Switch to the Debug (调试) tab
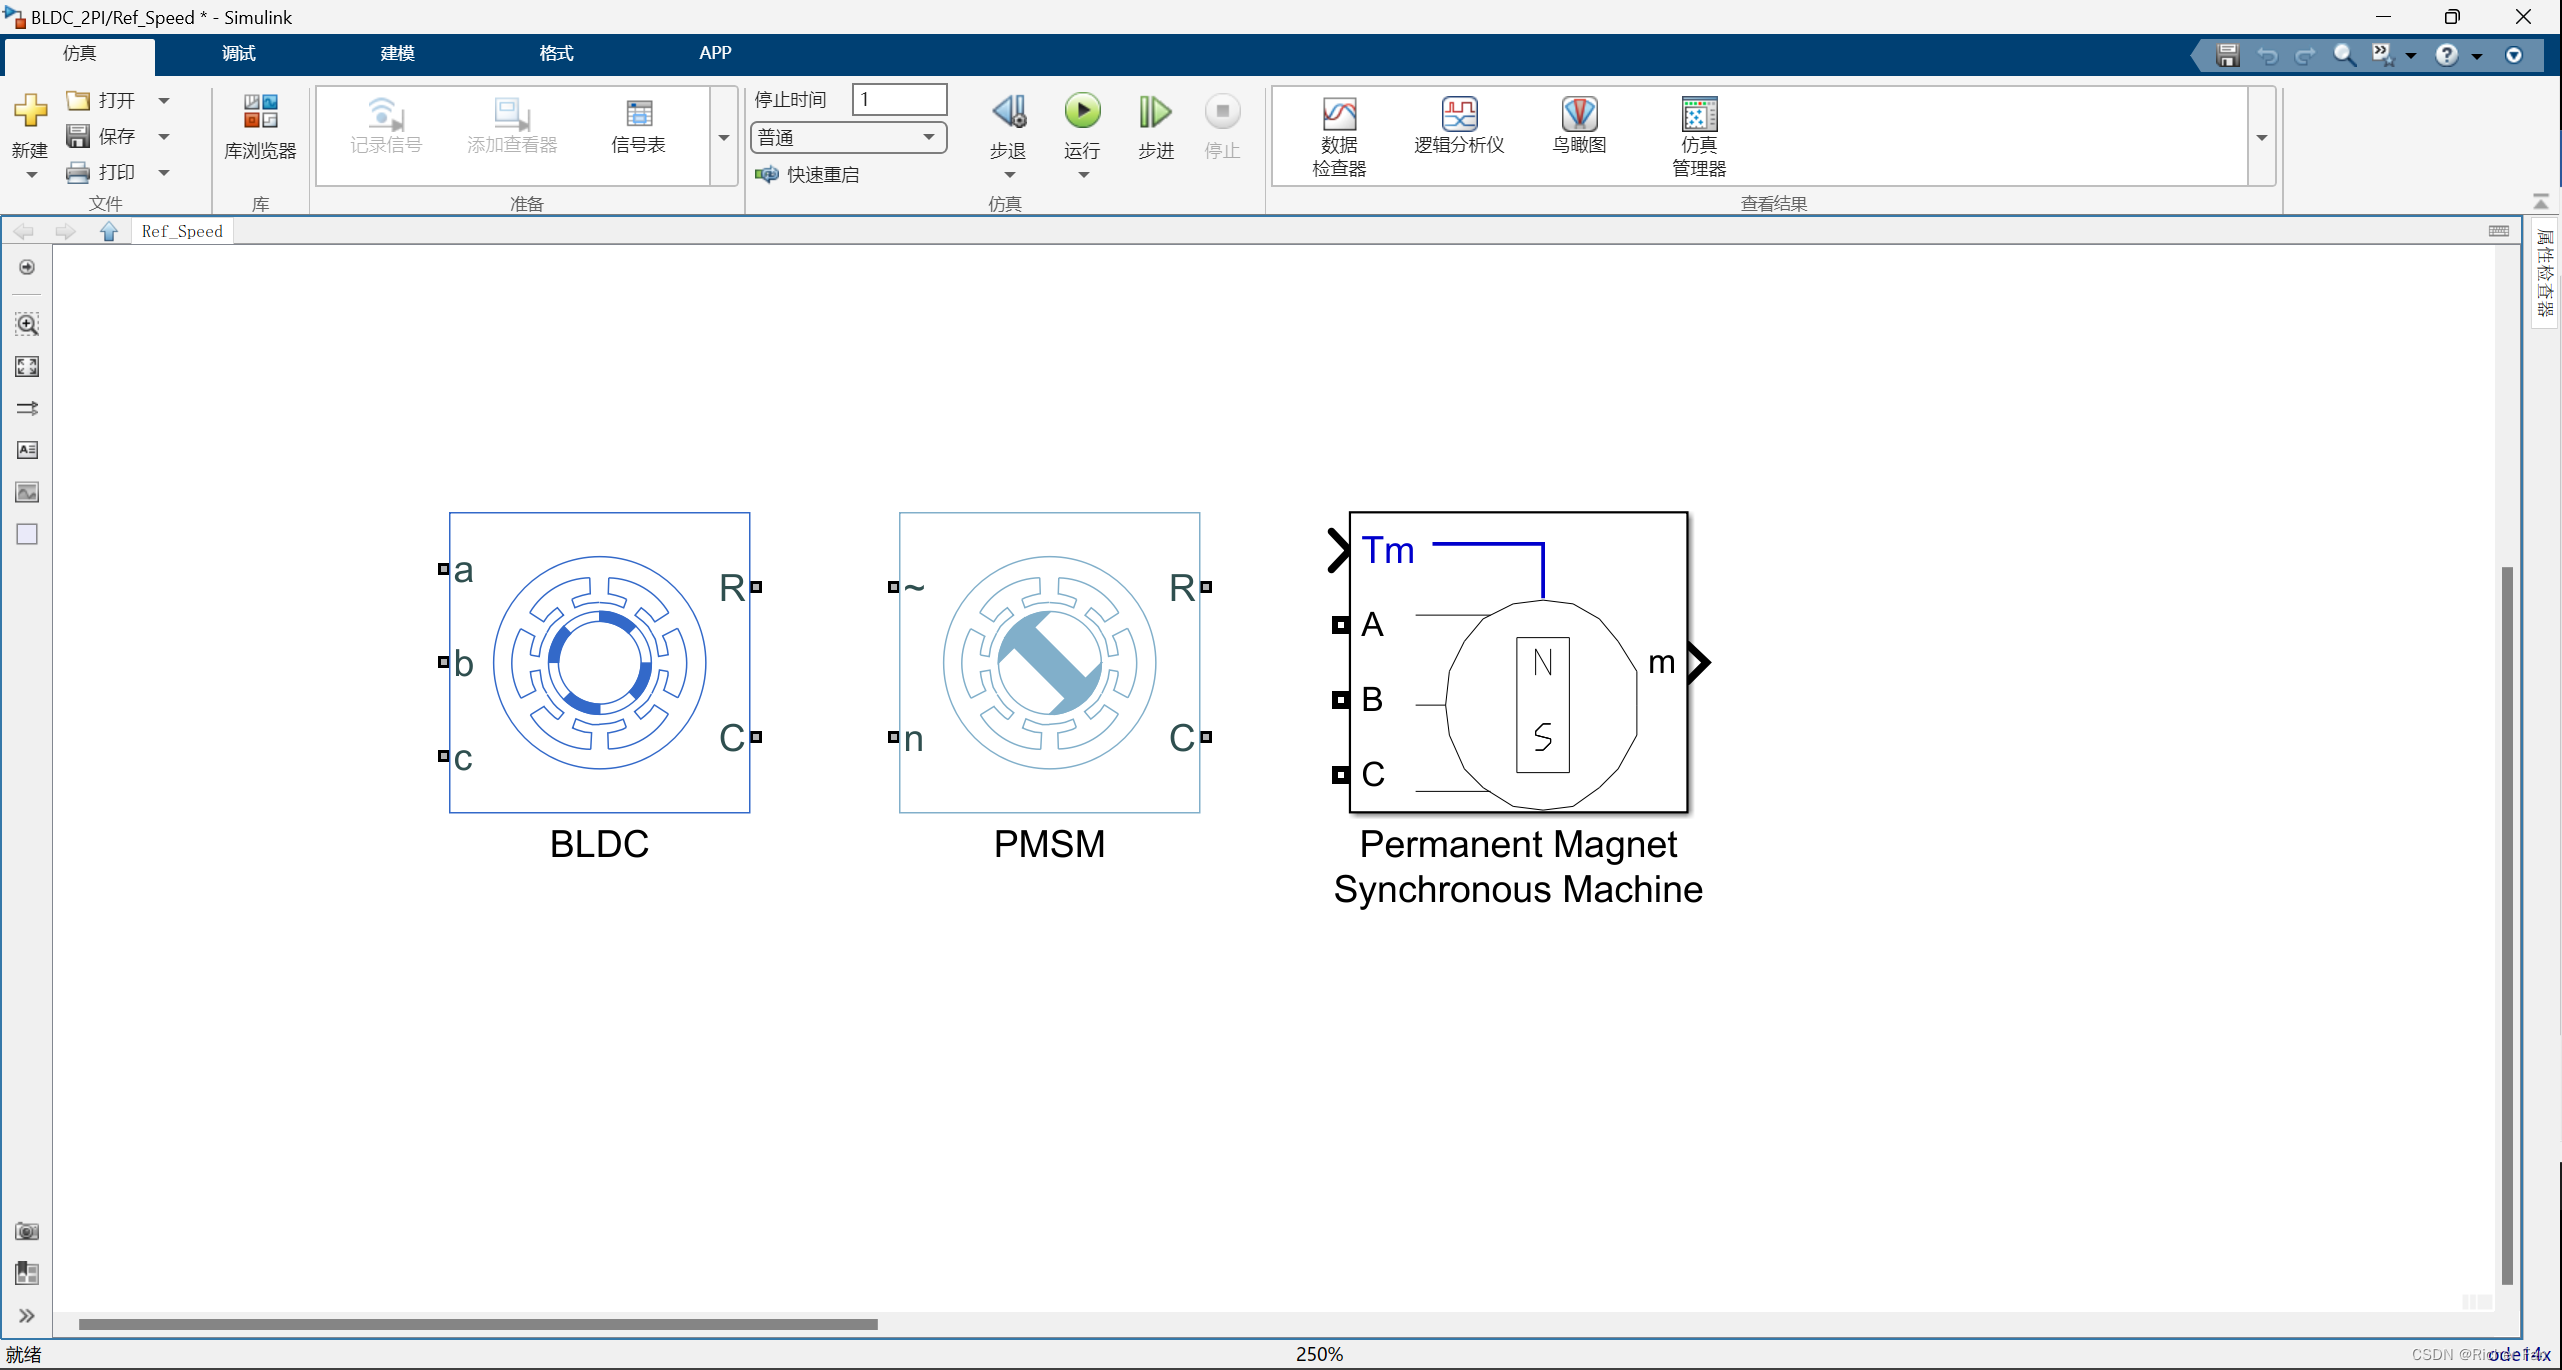 (x=238, y=53)
